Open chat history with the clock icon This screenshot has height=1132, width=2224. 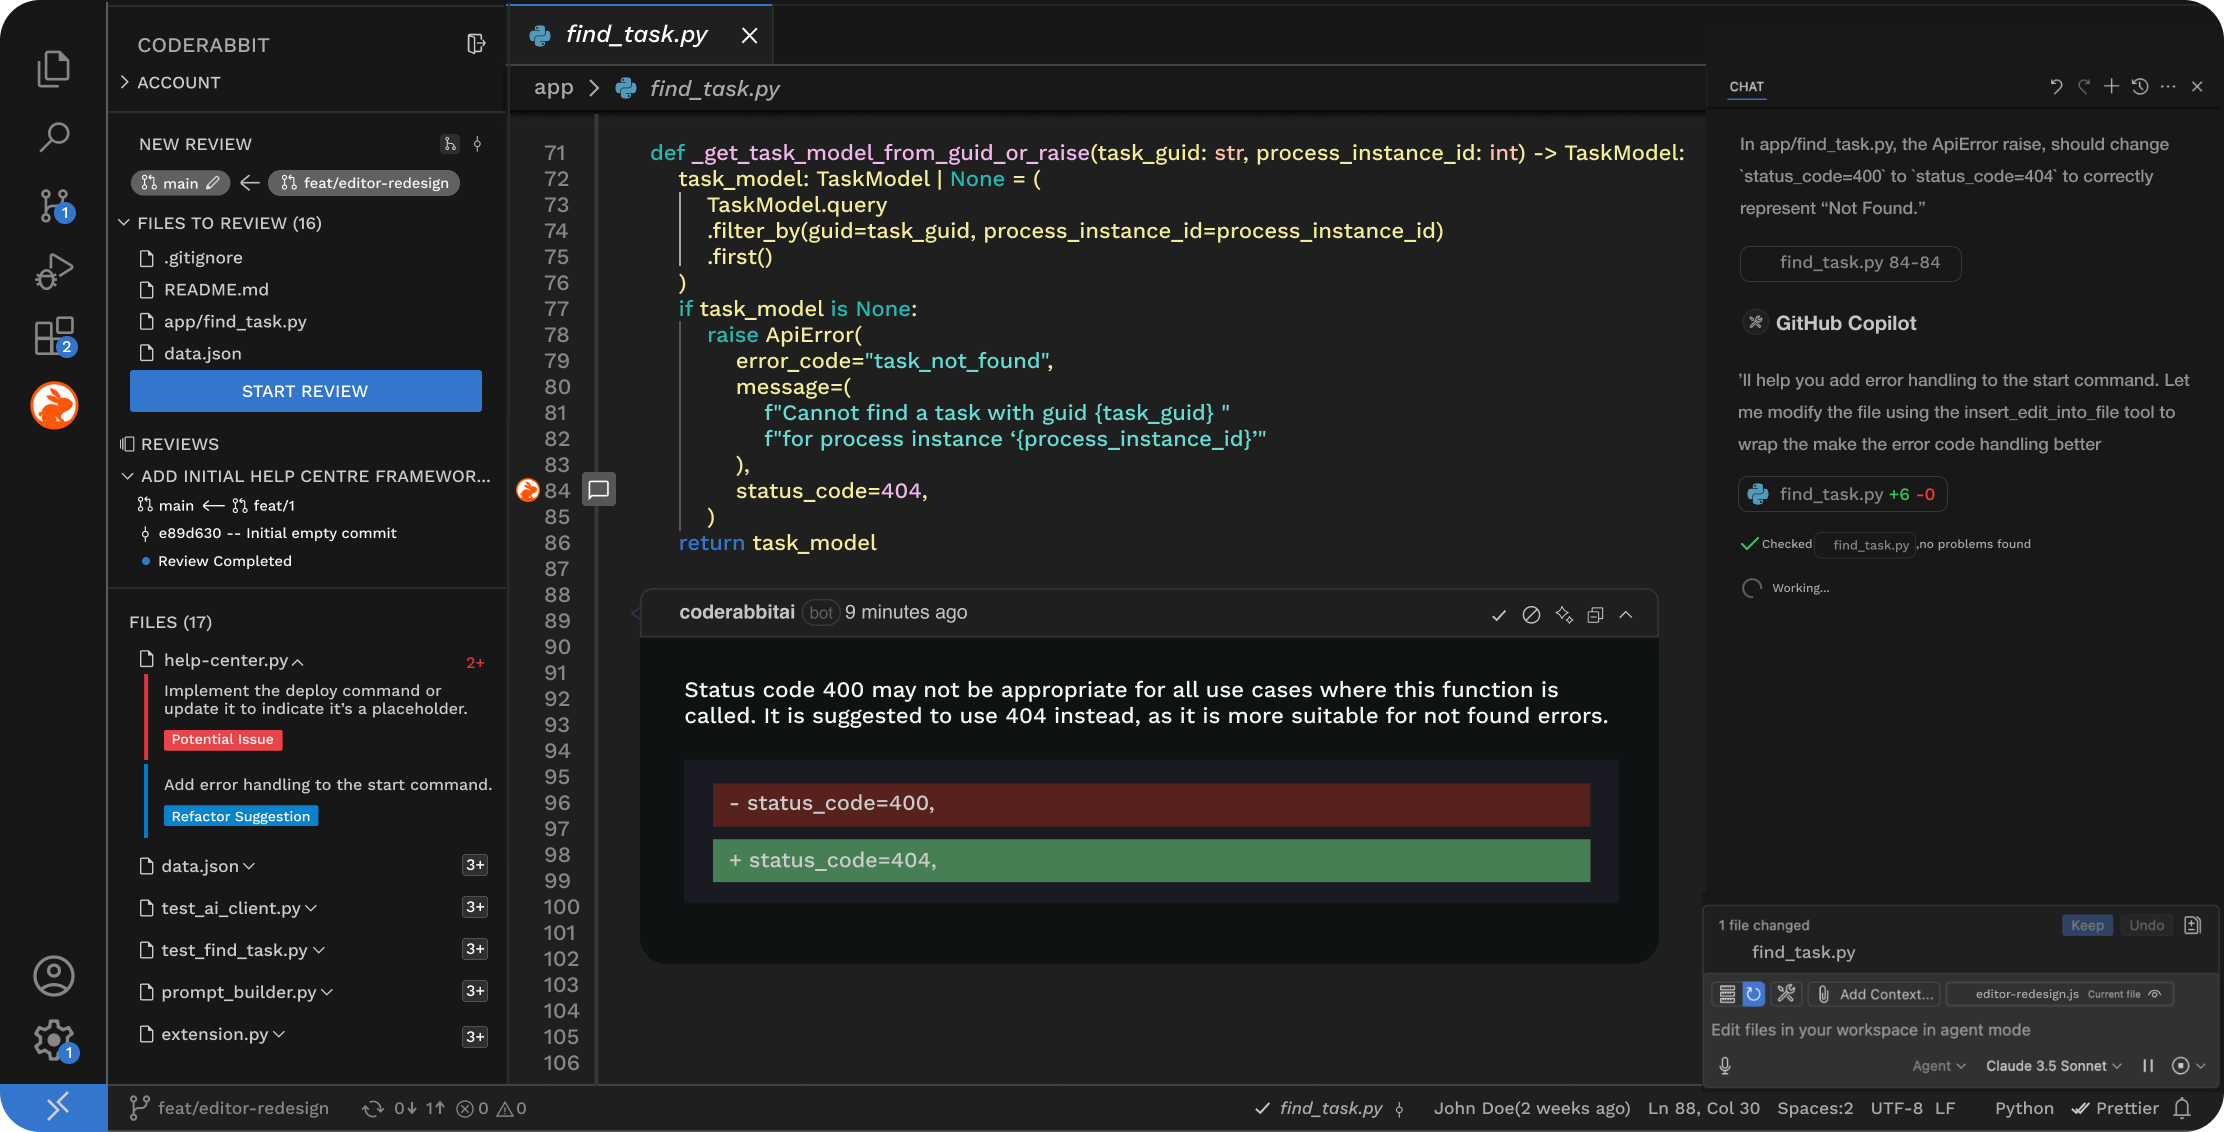[x=2139, y=86]
